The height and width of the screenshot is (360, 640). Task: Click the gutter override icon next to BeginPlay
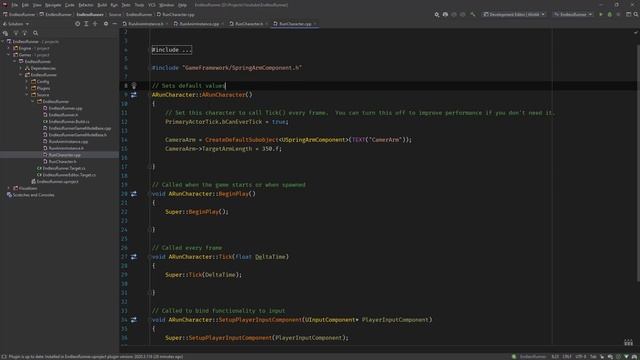point(134,194)
